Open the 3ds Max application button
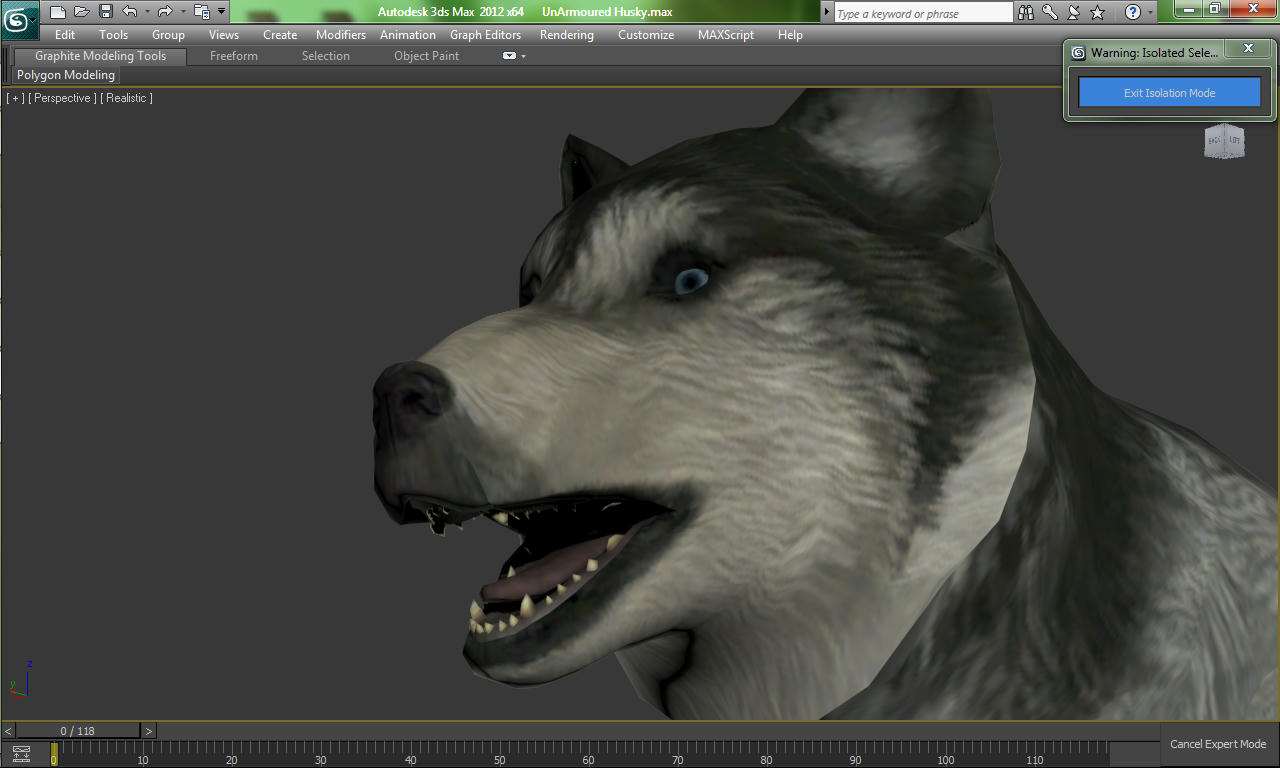 [x=20, y=19]
